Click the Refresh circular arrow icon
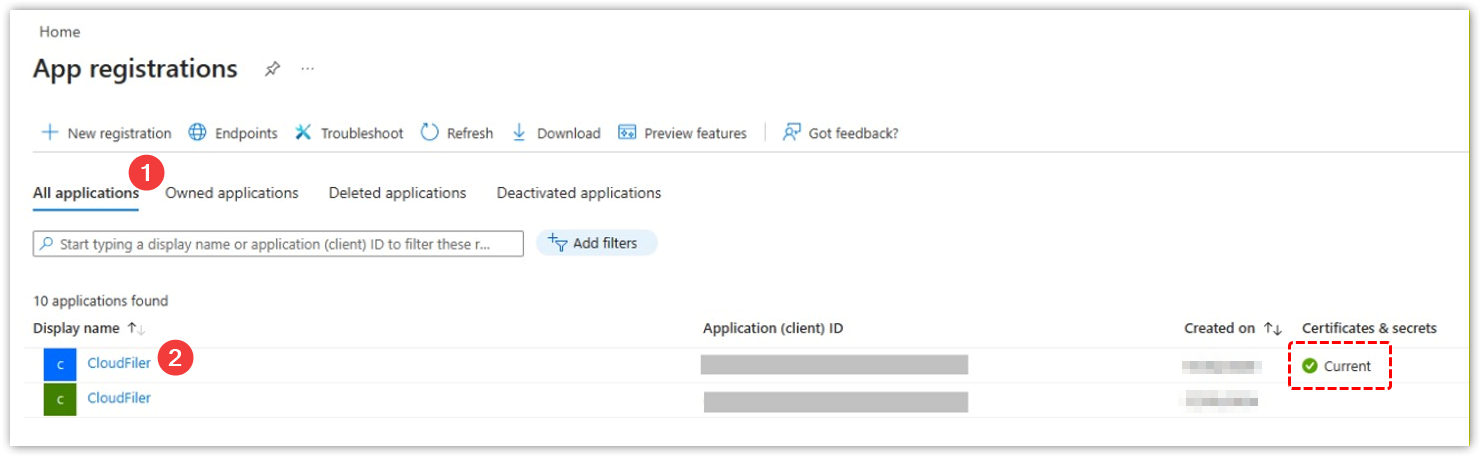The image size is (1480, 456). pyautogui.click(x=430, y=133)
